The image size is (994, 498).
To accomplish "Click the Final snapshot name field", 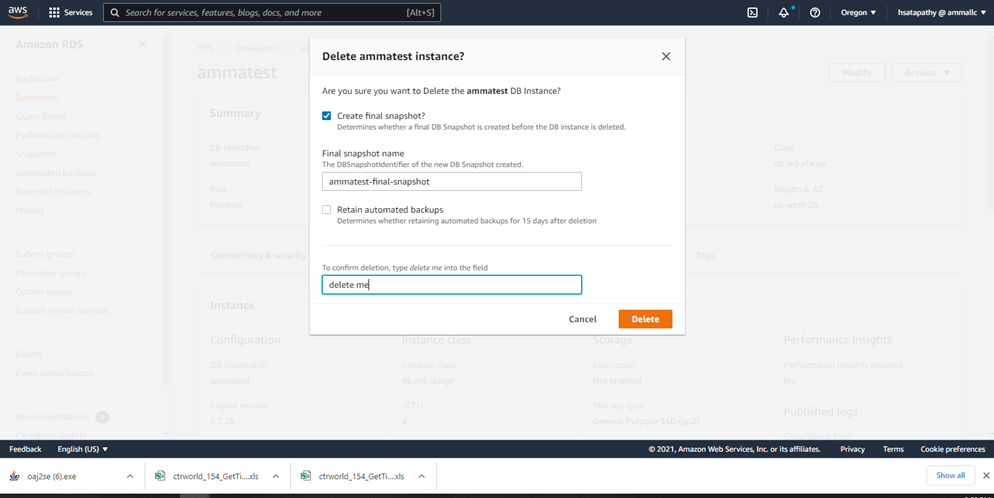I will pos(451,182).
